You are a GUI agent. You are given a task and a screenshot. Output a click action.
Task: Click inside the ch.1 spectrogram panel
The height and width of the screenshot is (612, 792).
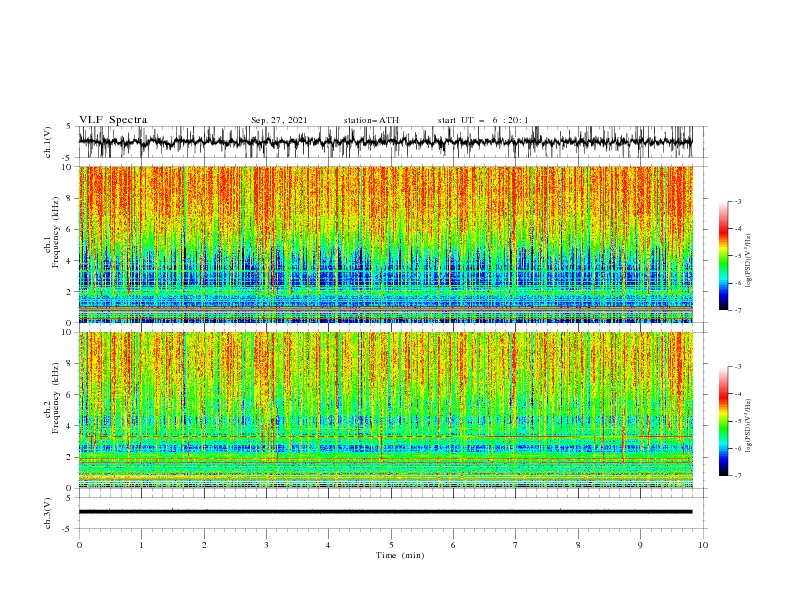coord(385,244)
